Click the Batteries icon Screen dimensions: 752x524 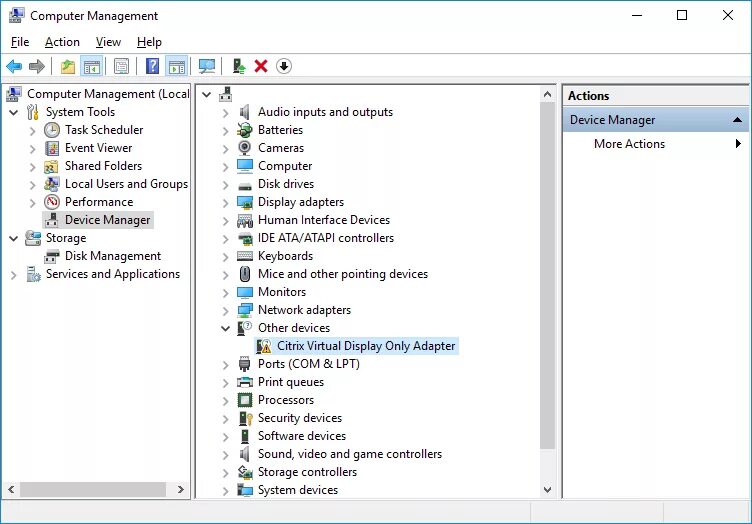click(245, 130)
